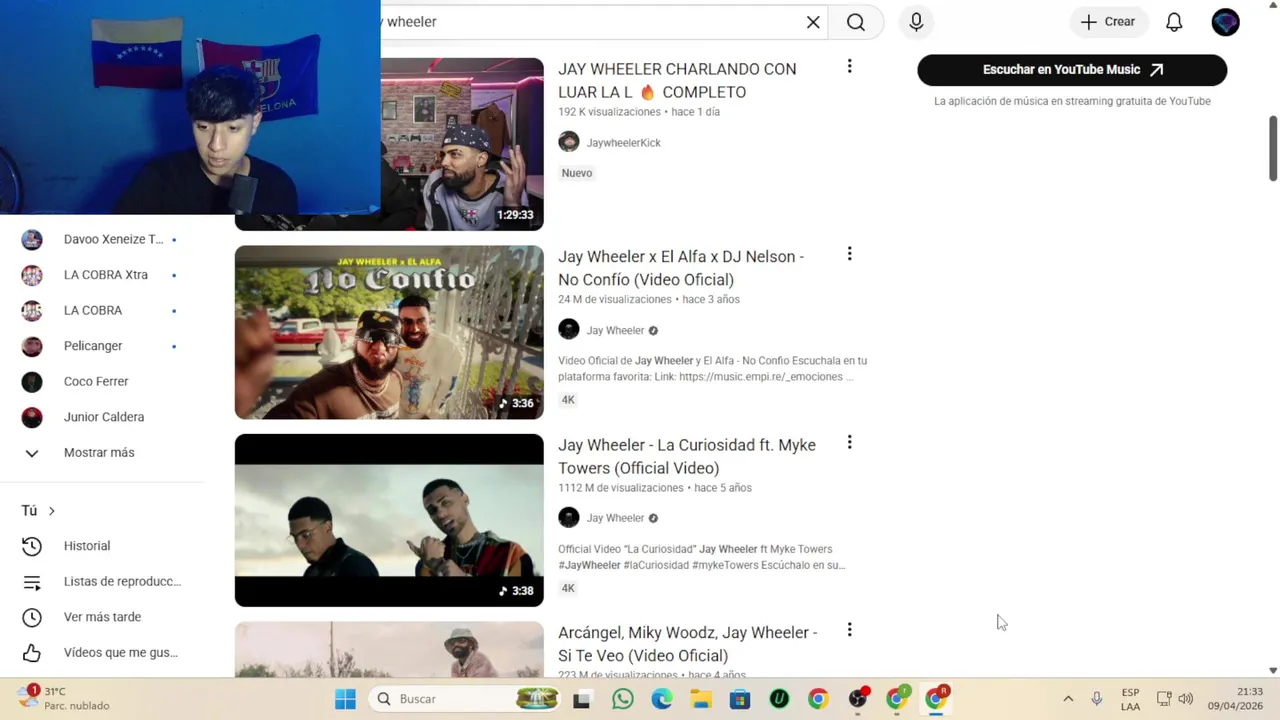Open title Jay Wheeler x El Alfa No Confío
This screenshot has width=1280, height=720.
pos(681,268)
